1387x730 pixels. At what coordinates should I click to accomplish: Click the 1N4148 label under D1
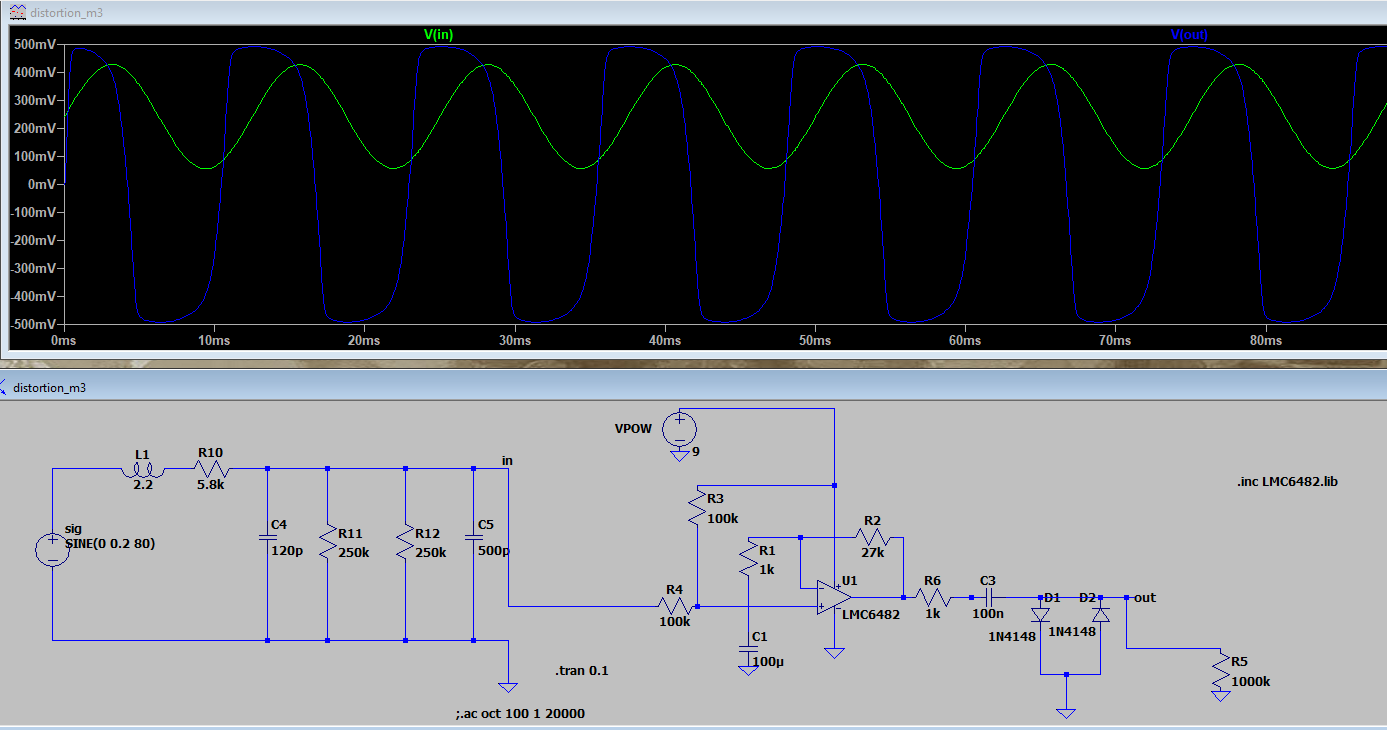(x=1011, y=636)
